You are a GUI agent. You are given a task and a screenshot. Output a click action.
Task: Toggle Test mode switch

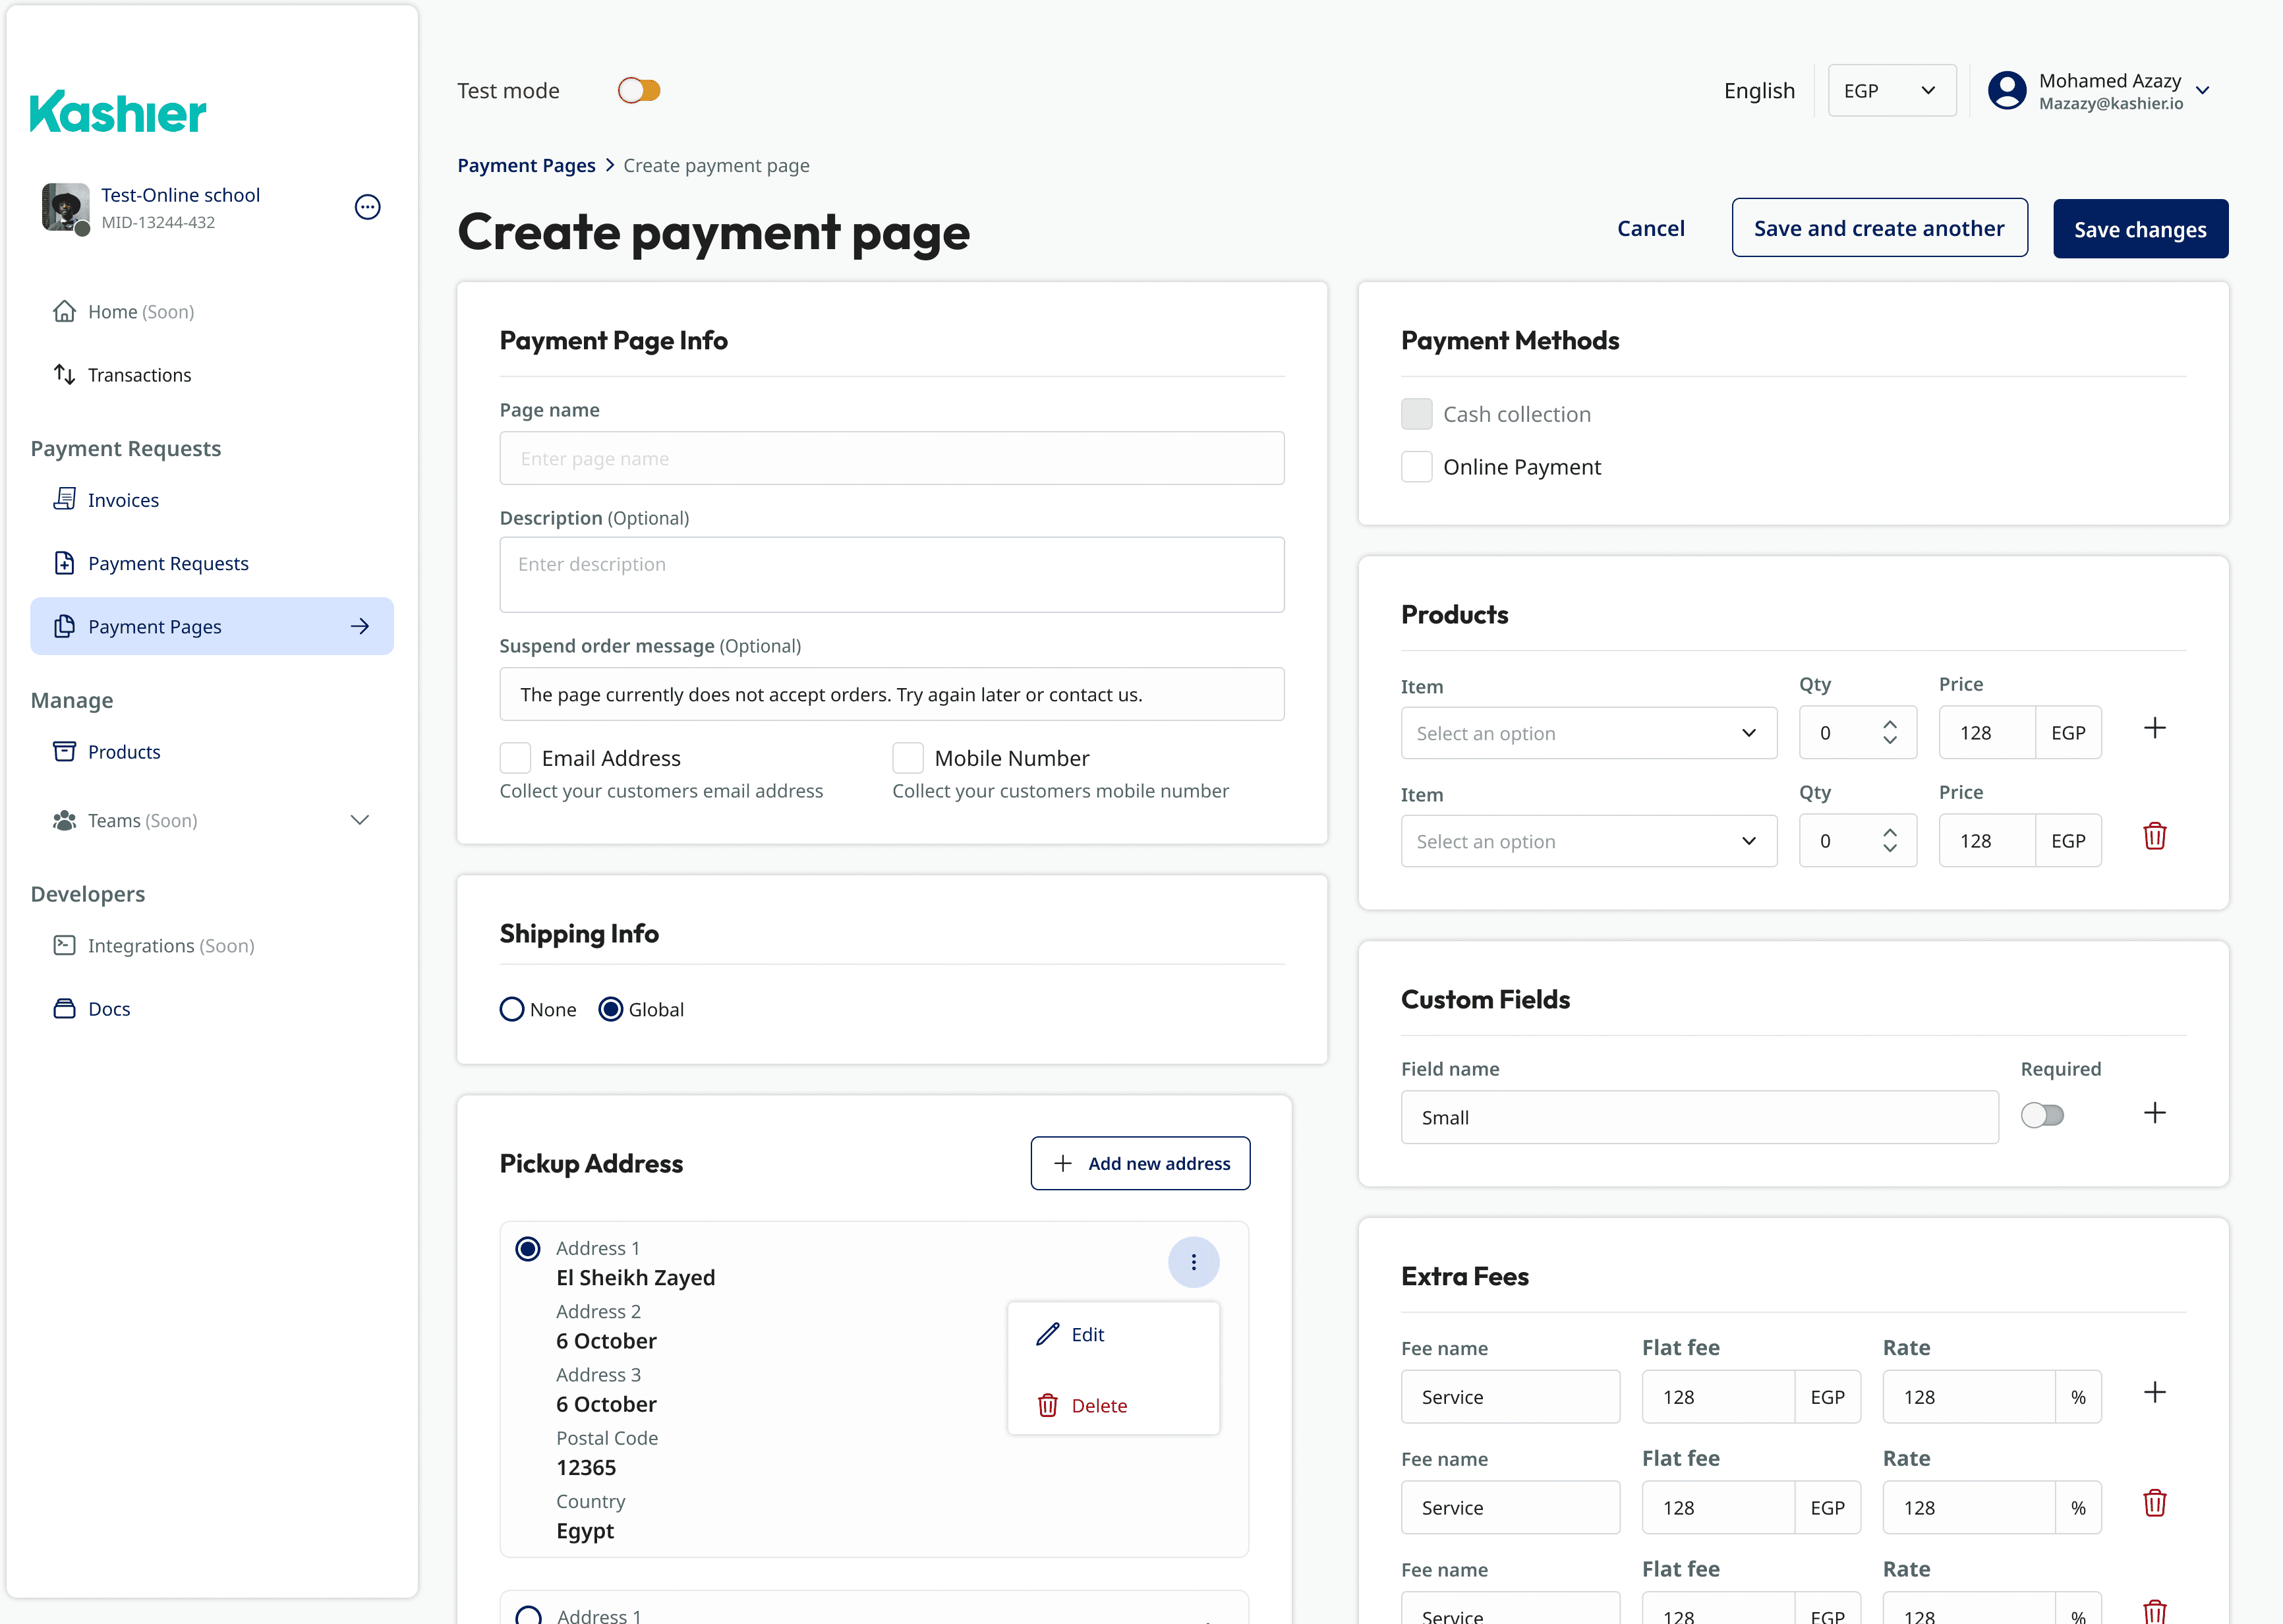[639, 91]
